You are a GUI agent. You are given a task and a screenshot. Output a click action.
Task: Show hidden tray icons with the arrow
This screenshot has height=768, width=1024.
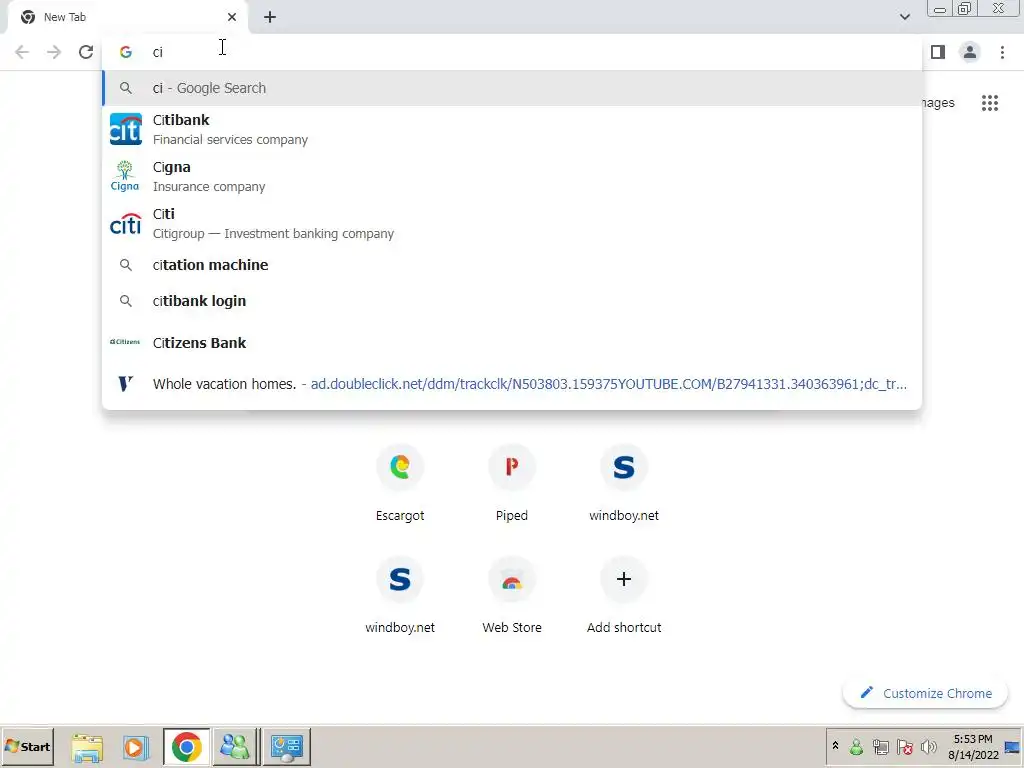pyautogui.click(x=835, y=746)
